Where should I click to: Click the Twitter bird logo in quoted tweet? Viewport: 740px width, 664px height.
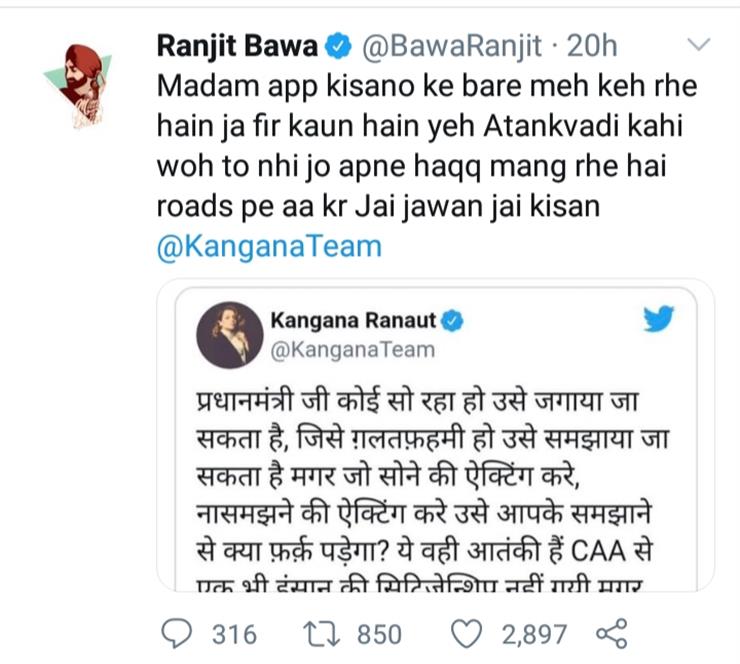pos(659,319)
